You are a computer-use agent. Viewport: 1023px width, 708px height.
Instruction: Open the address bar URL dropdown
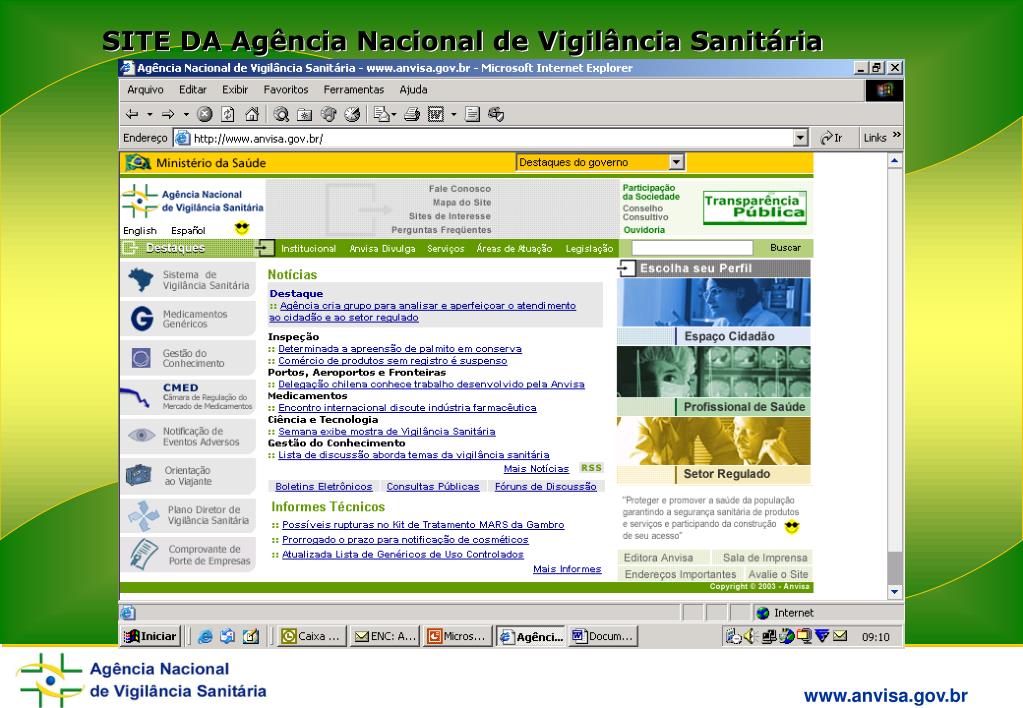tap(801, 138)
